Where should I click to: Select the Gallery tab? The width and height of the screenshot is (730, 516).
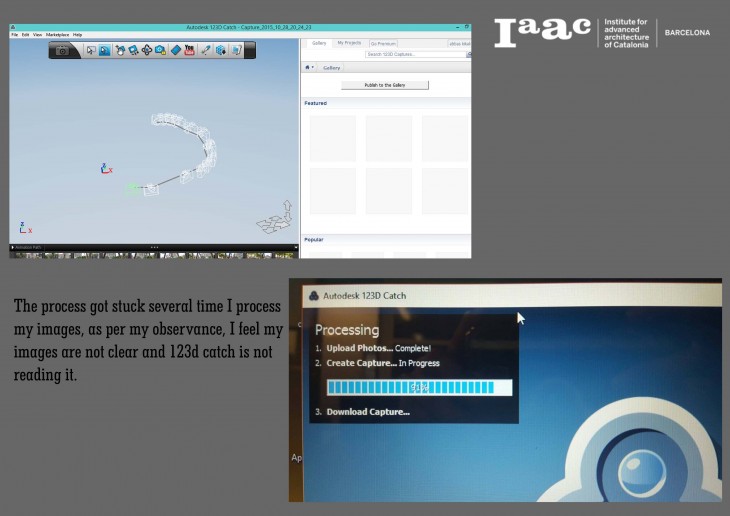(319, 43)
